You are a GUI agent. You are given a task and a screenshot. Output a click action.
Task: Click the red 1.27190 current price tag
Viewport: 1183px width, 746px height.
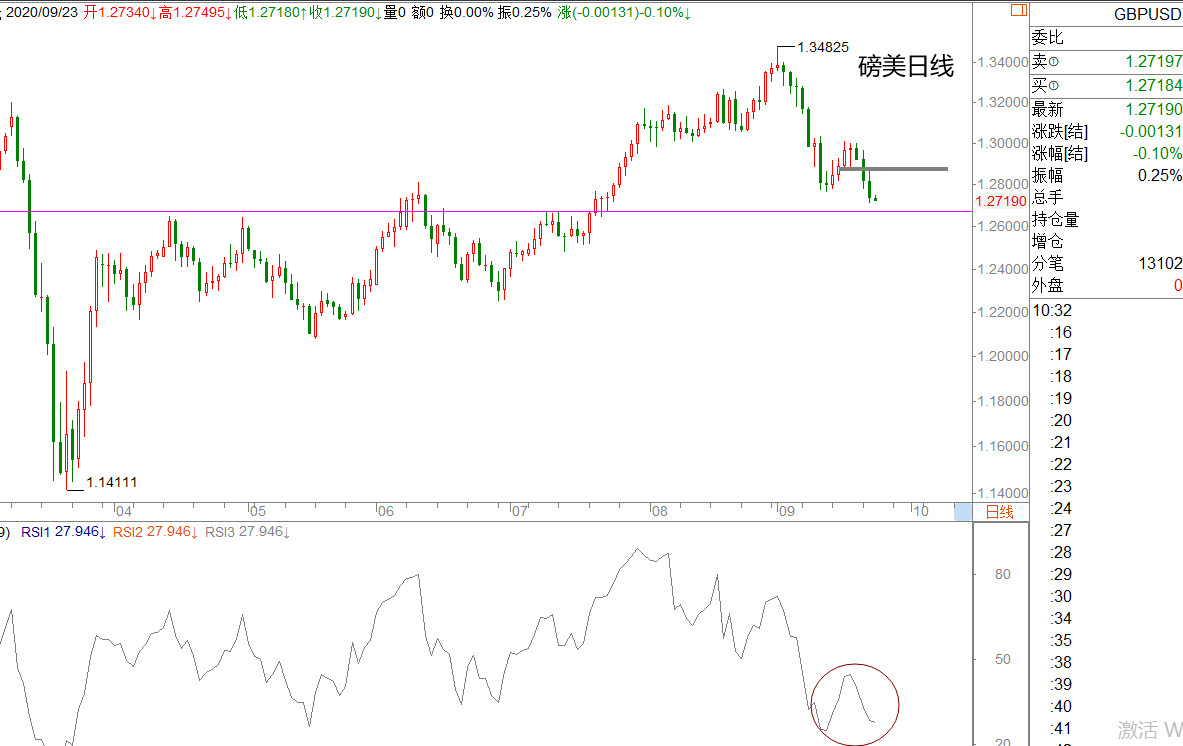pyautogui.click(x=1001, y=201)
